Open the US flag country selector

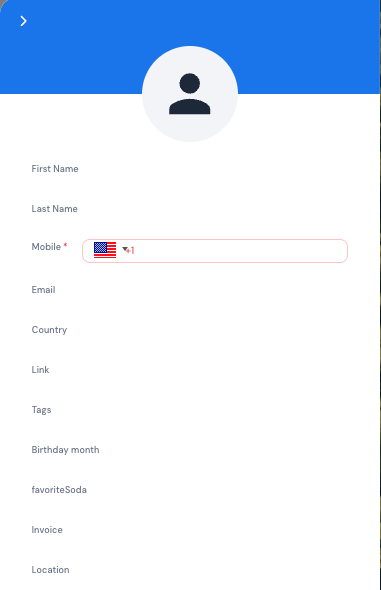(x=105, y=250)
